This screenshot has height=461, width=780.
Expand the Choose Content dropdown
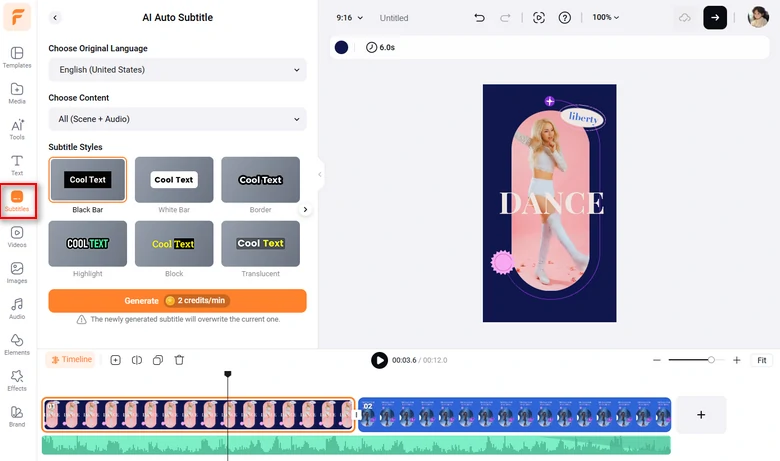[x=178, y=119]
